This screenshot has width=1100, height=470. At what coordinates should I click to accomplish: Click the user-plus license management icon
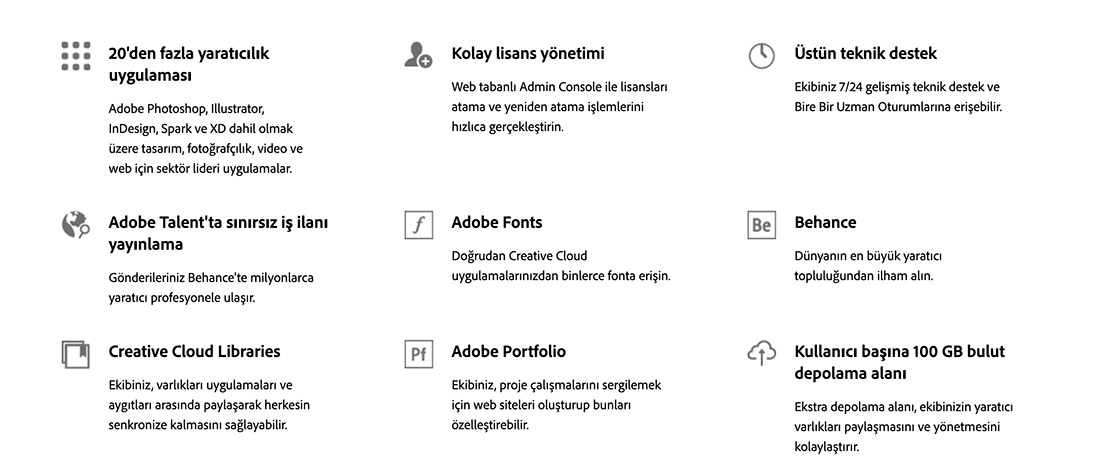[x=418, y=55]
